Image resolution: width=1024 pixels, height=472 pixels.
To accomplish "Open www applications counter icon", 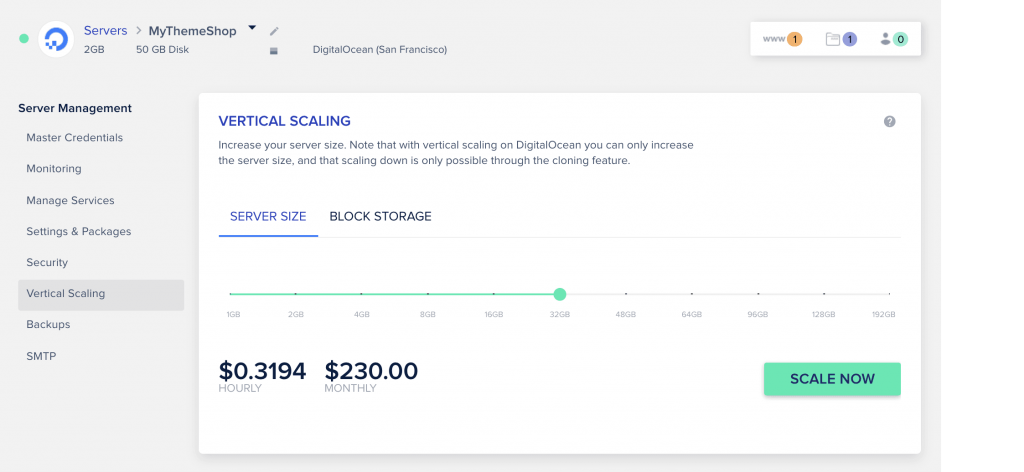I will tap(782, 39).
